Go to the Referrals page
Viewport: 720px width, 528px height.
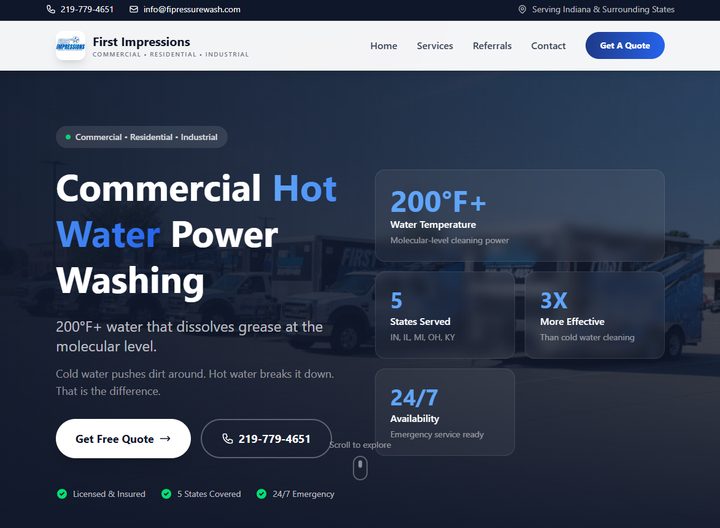pos(492,45)
